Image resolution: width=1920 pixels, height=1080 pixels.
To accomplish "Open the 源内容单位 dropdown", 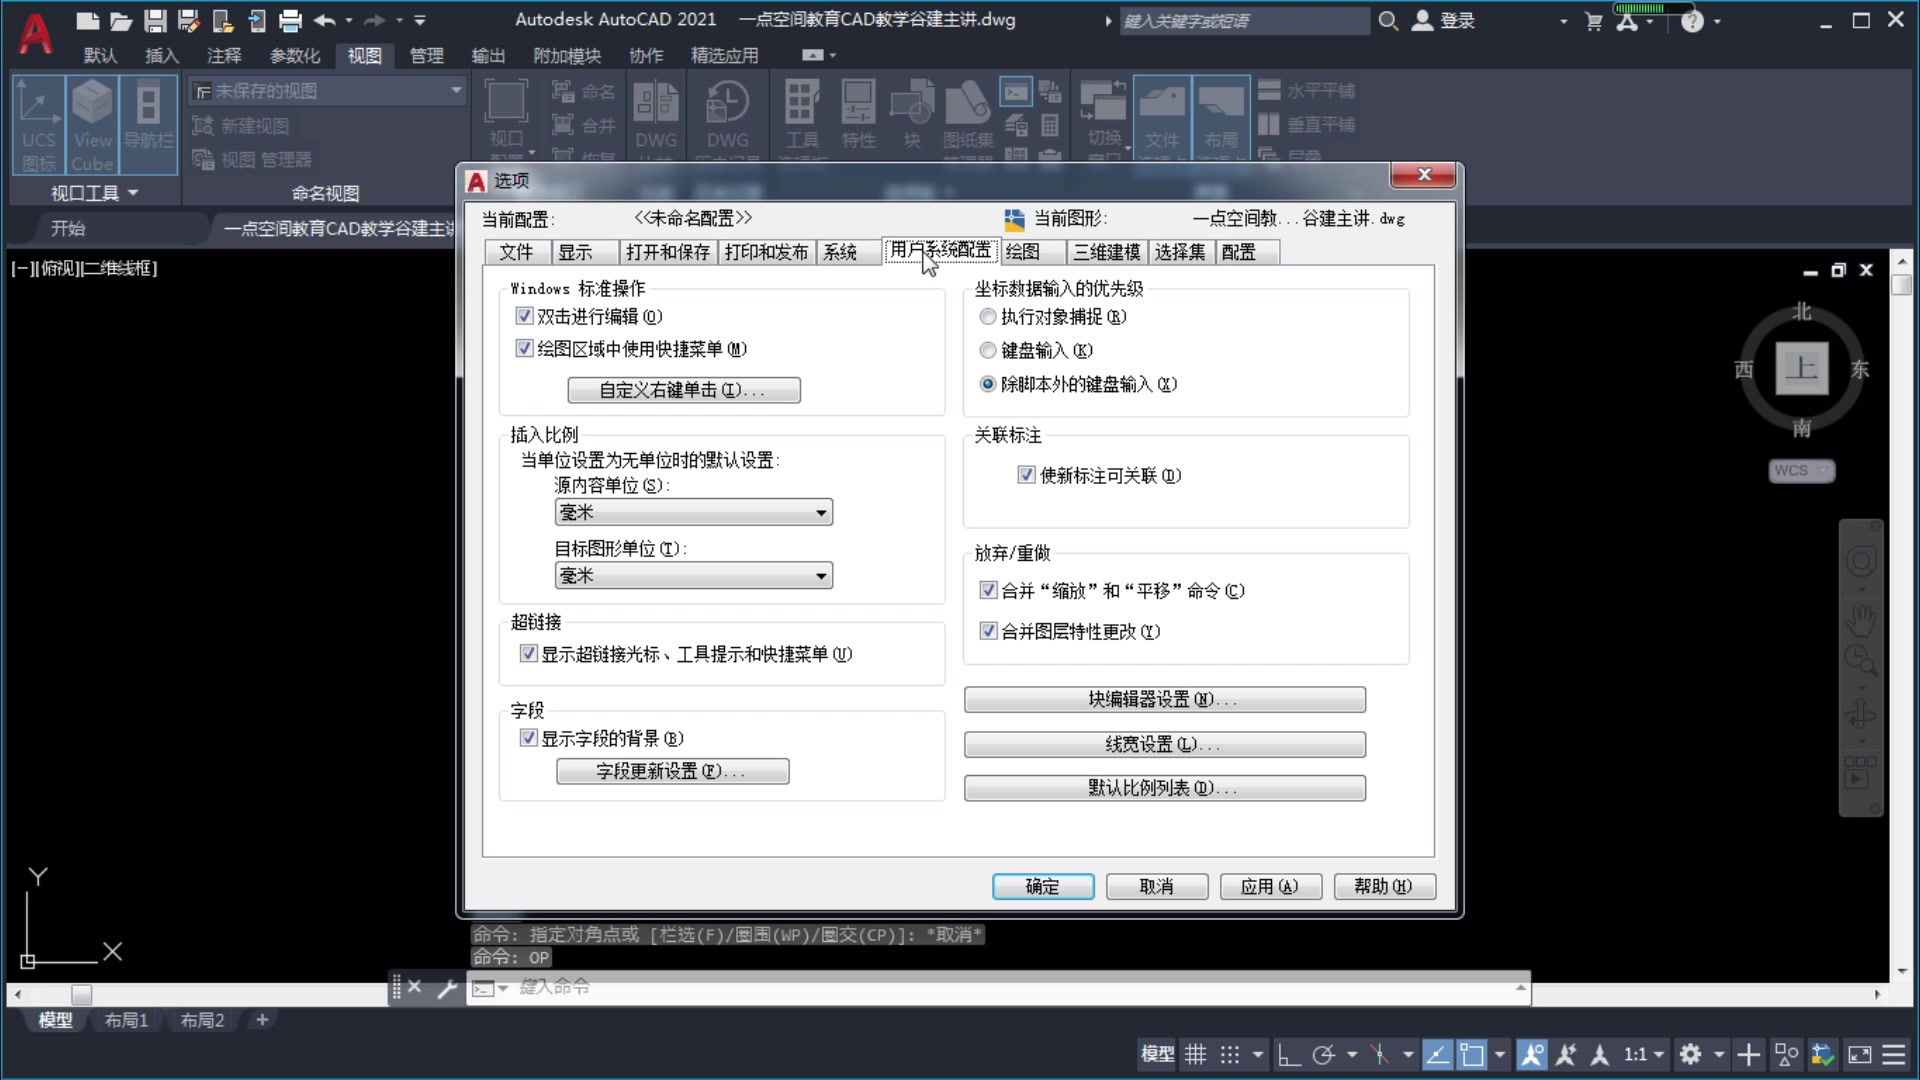I will click(x=819, y=511).
